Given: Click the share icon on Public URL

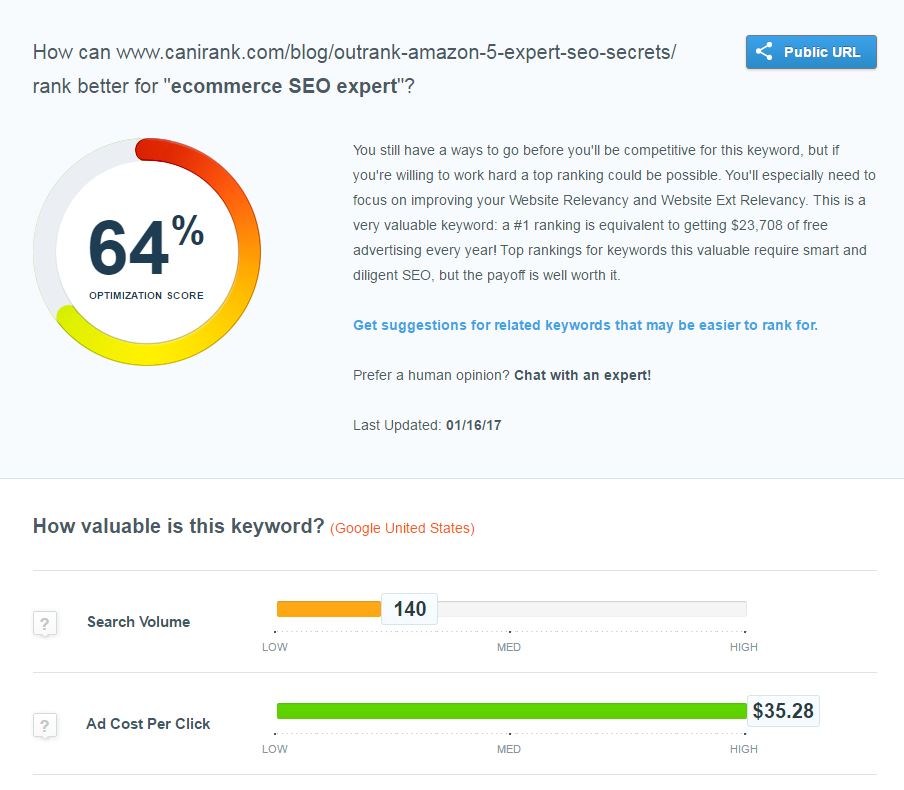Looking at the screenshot, I should 764,51.
